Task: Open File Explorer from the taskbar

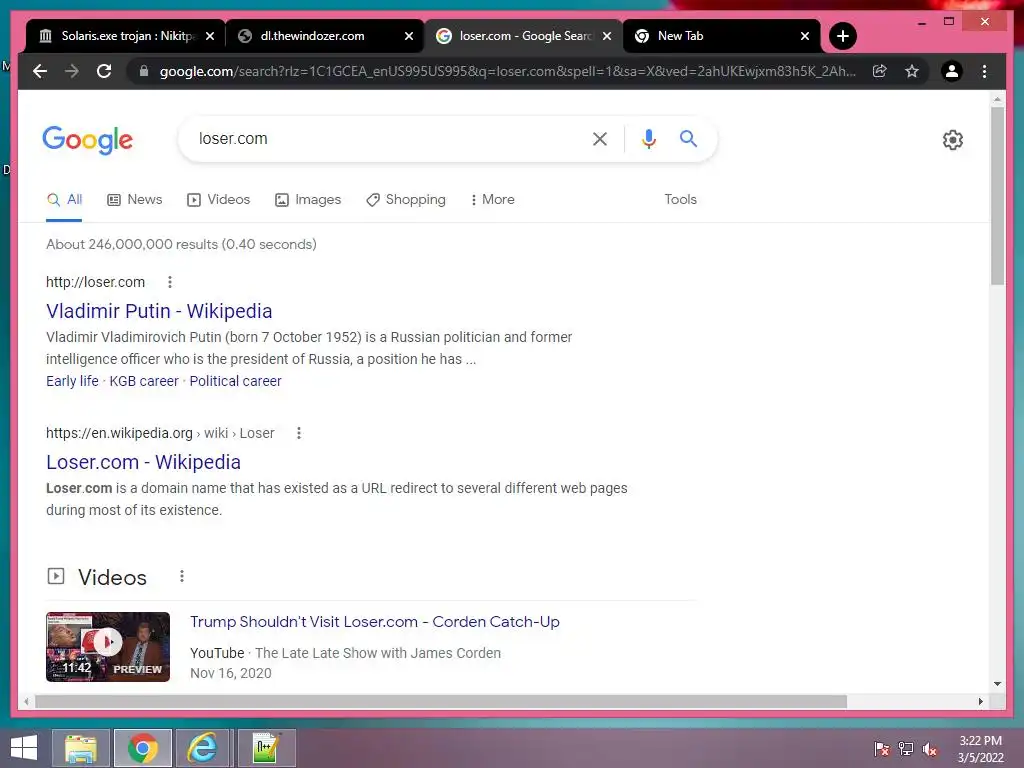Action: tap(80, 748)
